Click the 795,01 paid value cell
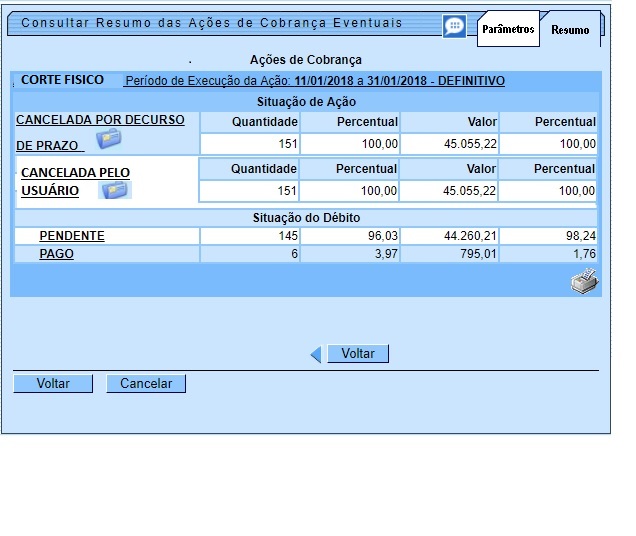 449,254
